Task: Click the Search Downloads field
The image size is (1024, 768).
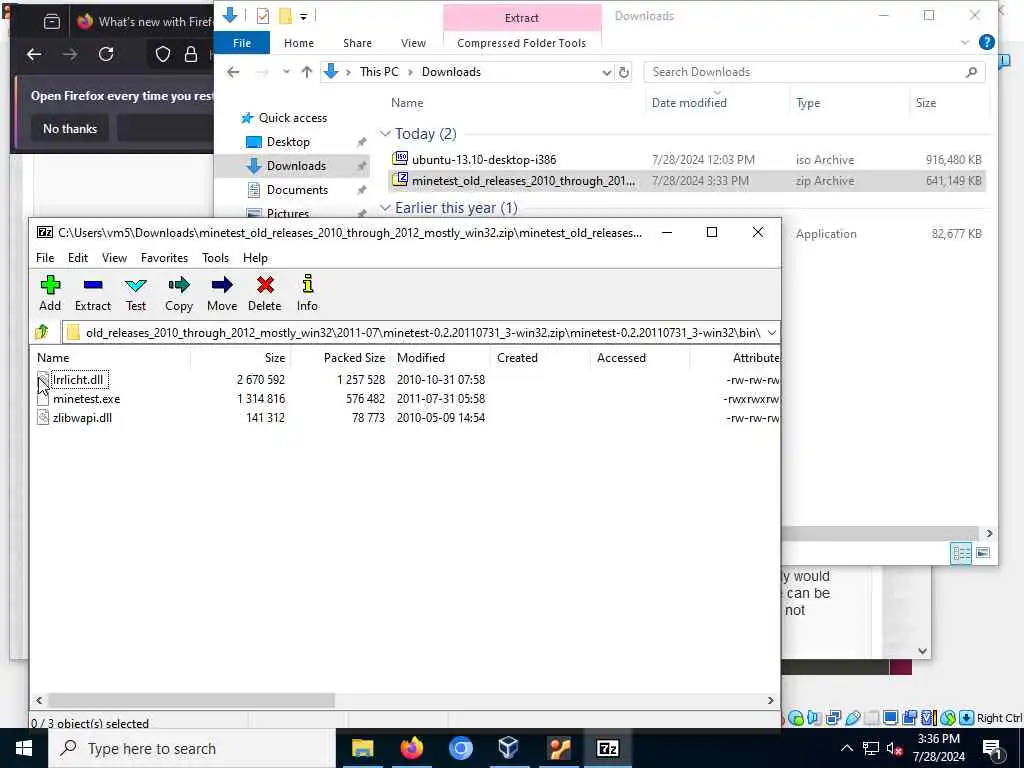Action: point(814,72)
